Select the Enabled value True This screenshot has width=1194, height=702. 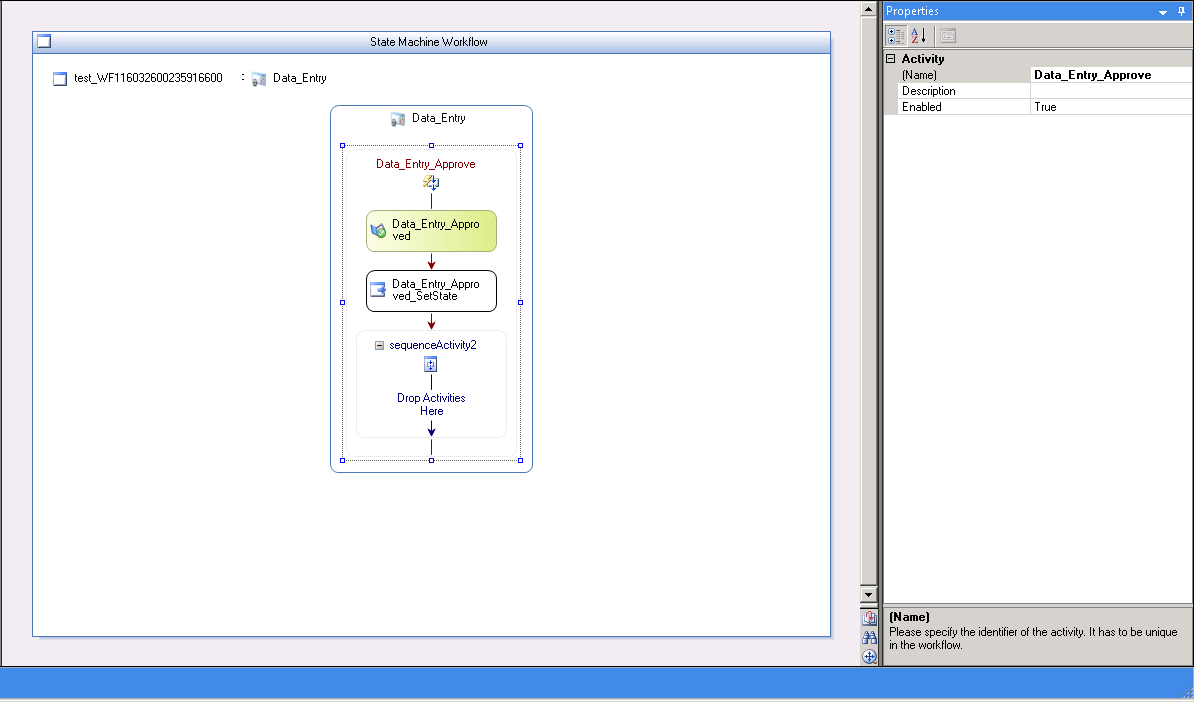pyautogui.click(x=1111, y=107)
